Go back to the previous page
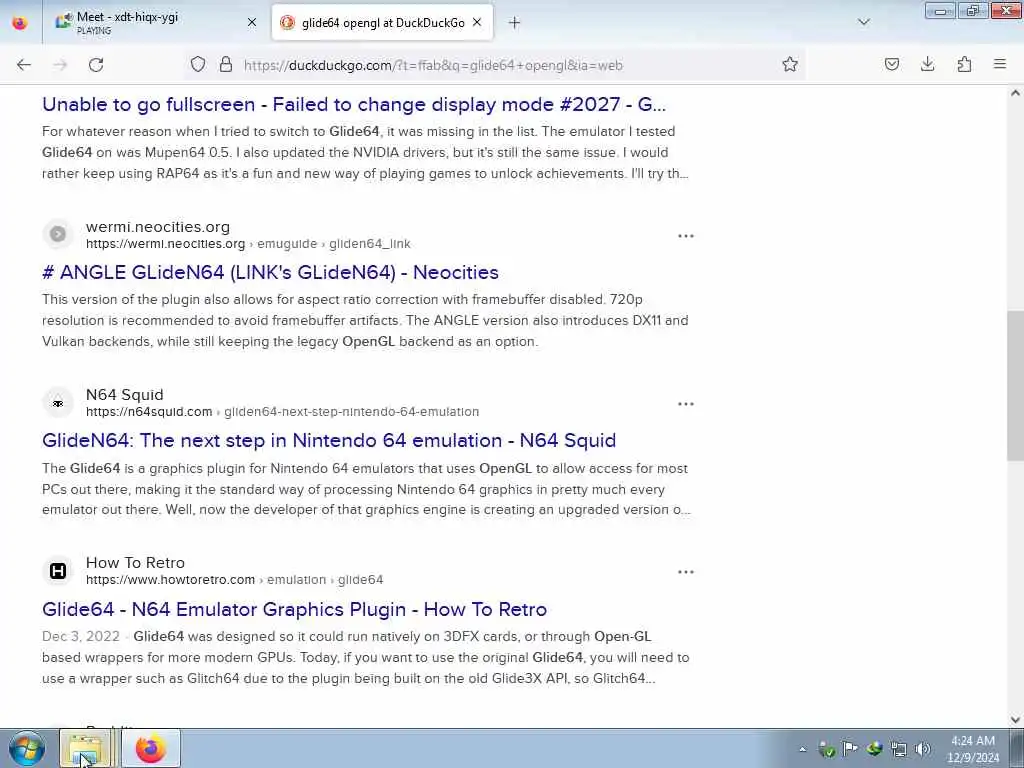Screen dimensions: 1024x768 tap(24, 65)
